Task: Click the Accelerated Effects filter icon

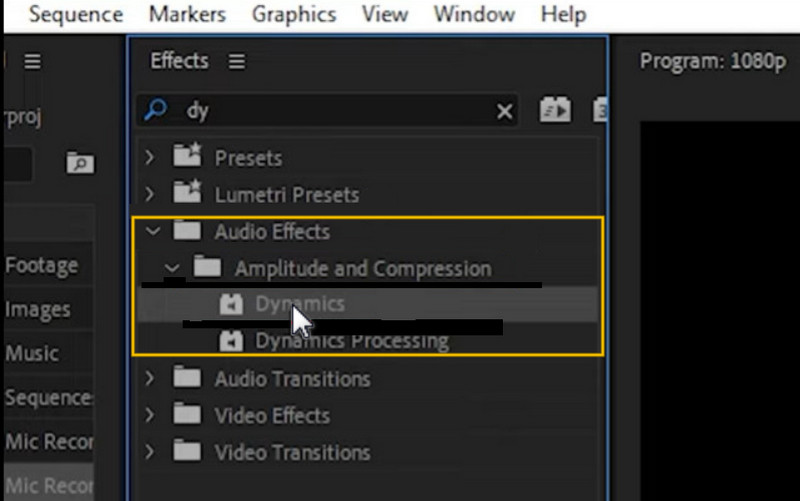Action: [554, 111]
